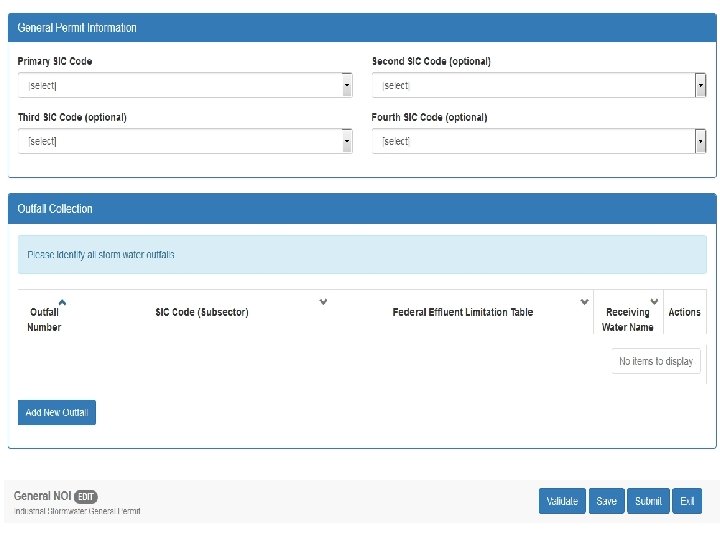Click Outfall Number column header
Viewport: 720px width, 540px height.
(44, 319)
